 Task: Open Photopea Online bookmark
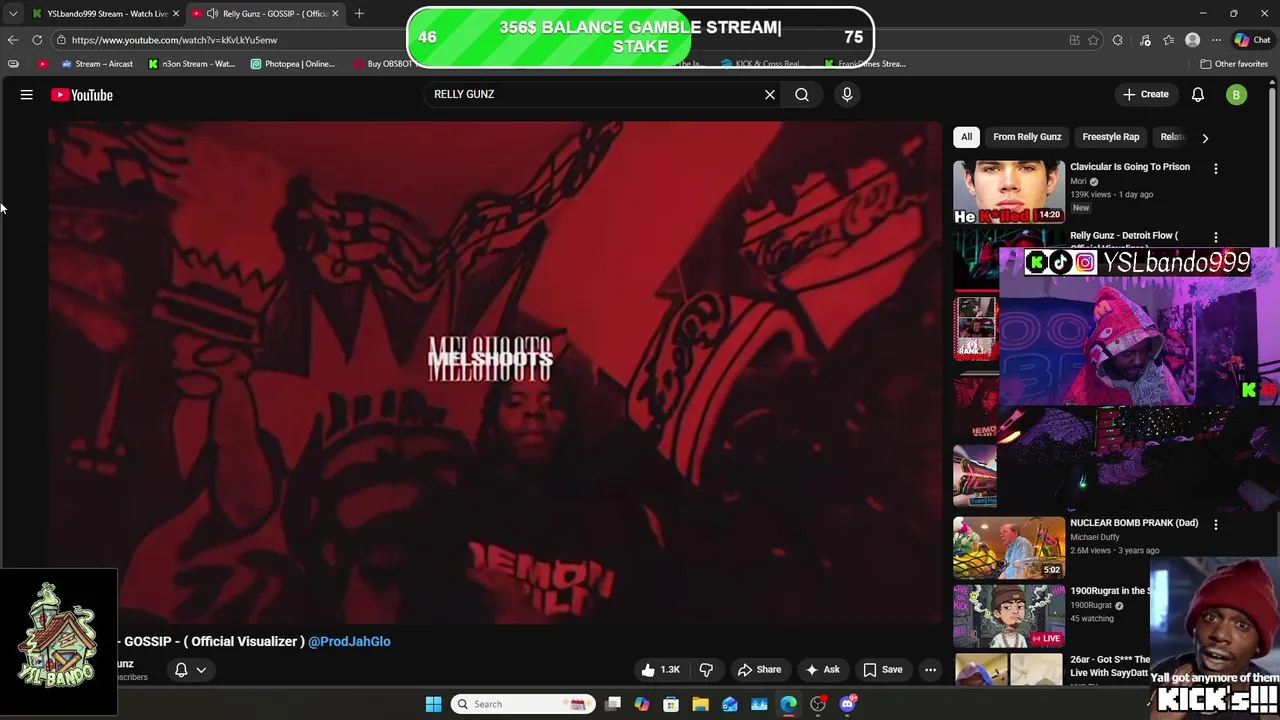pyautogui.click(x=292, y=64)
